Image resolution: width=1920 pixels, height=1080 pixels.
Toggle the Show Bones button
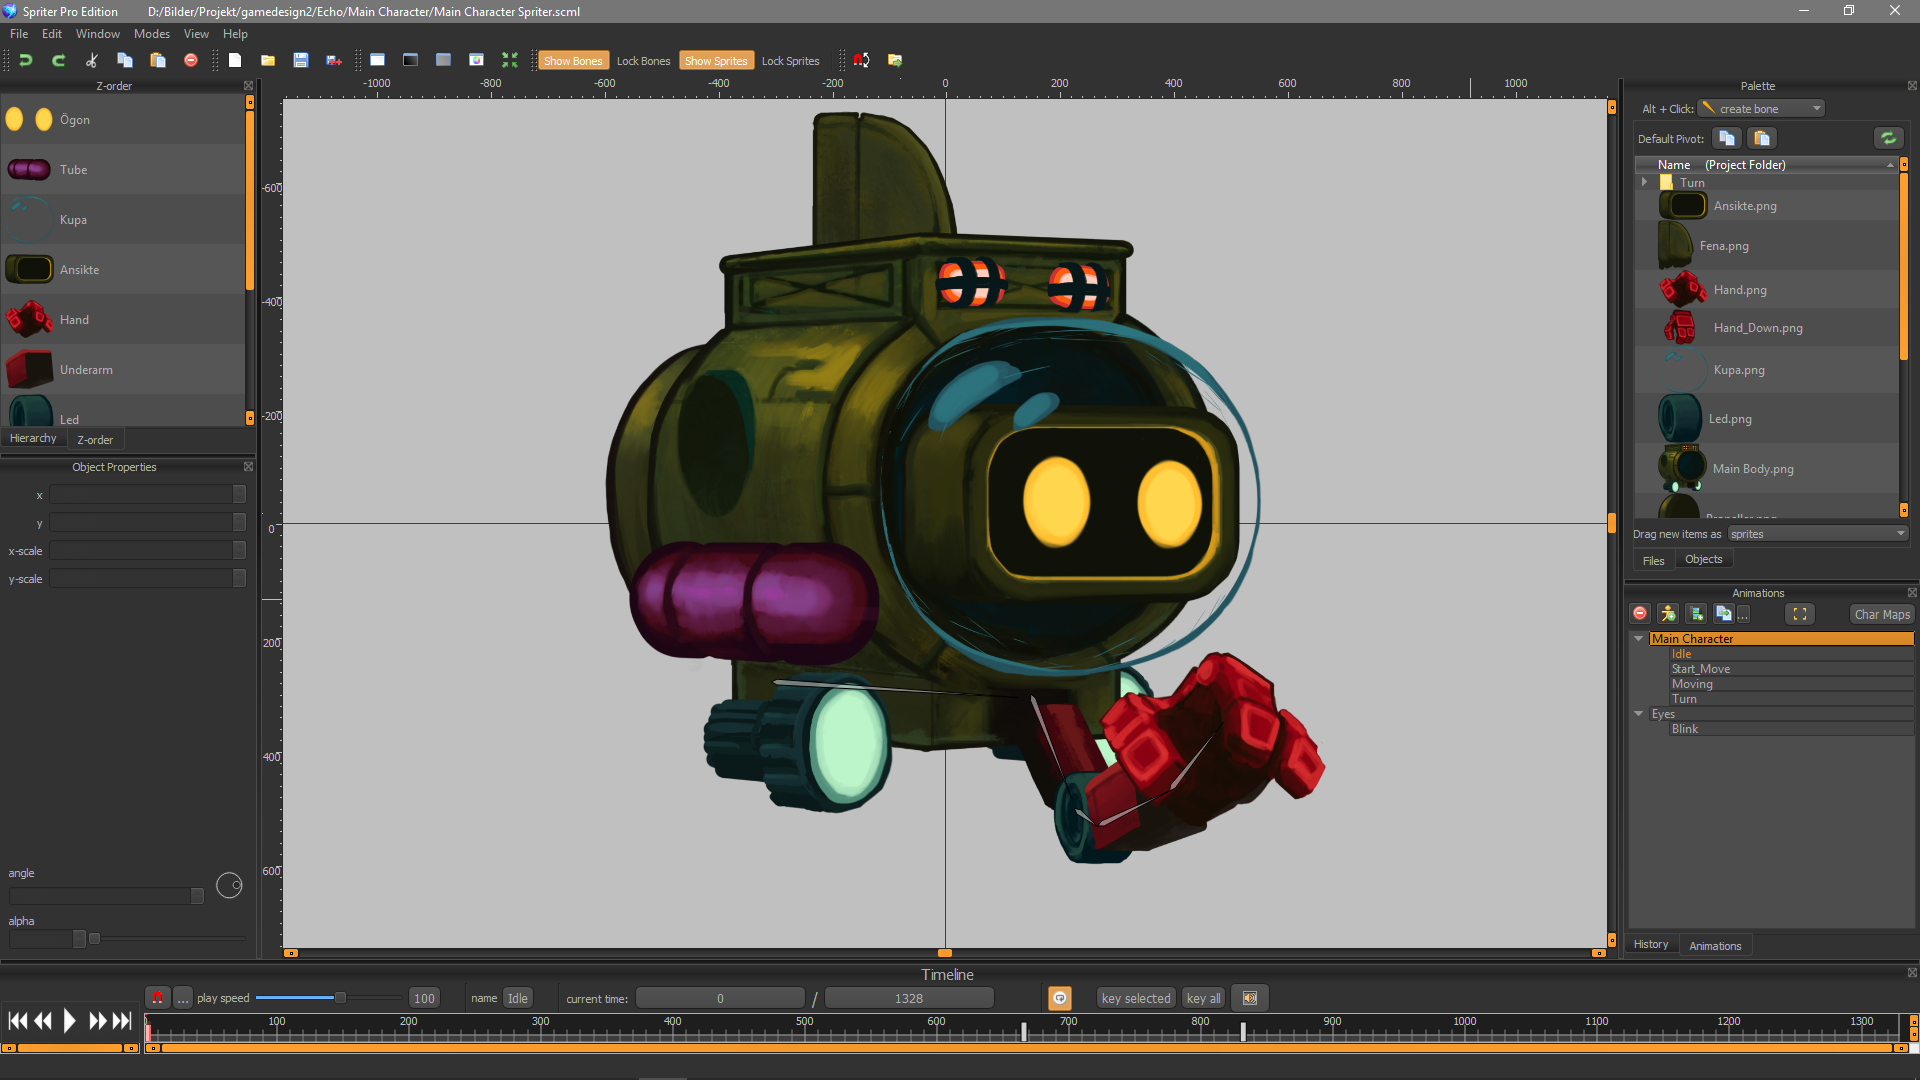click(x=572, y=61)
